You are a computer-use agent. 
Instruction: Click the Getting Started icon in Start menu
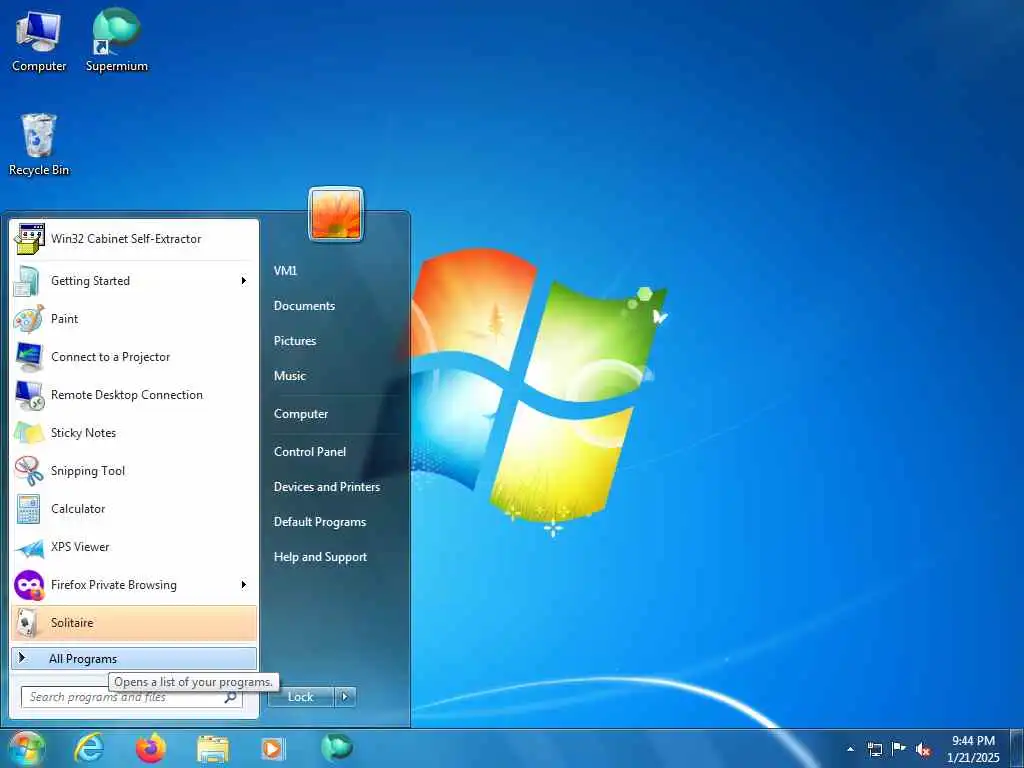[x=29, y=281]
